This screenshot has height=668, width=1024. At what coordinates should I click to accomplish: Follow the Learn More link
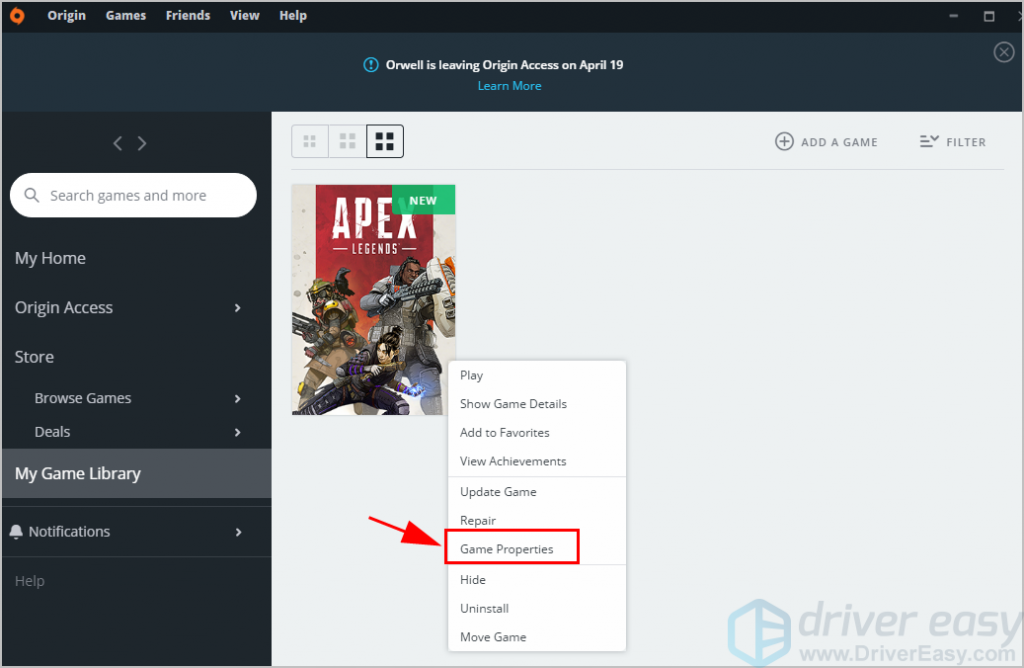tap(509, 86)
